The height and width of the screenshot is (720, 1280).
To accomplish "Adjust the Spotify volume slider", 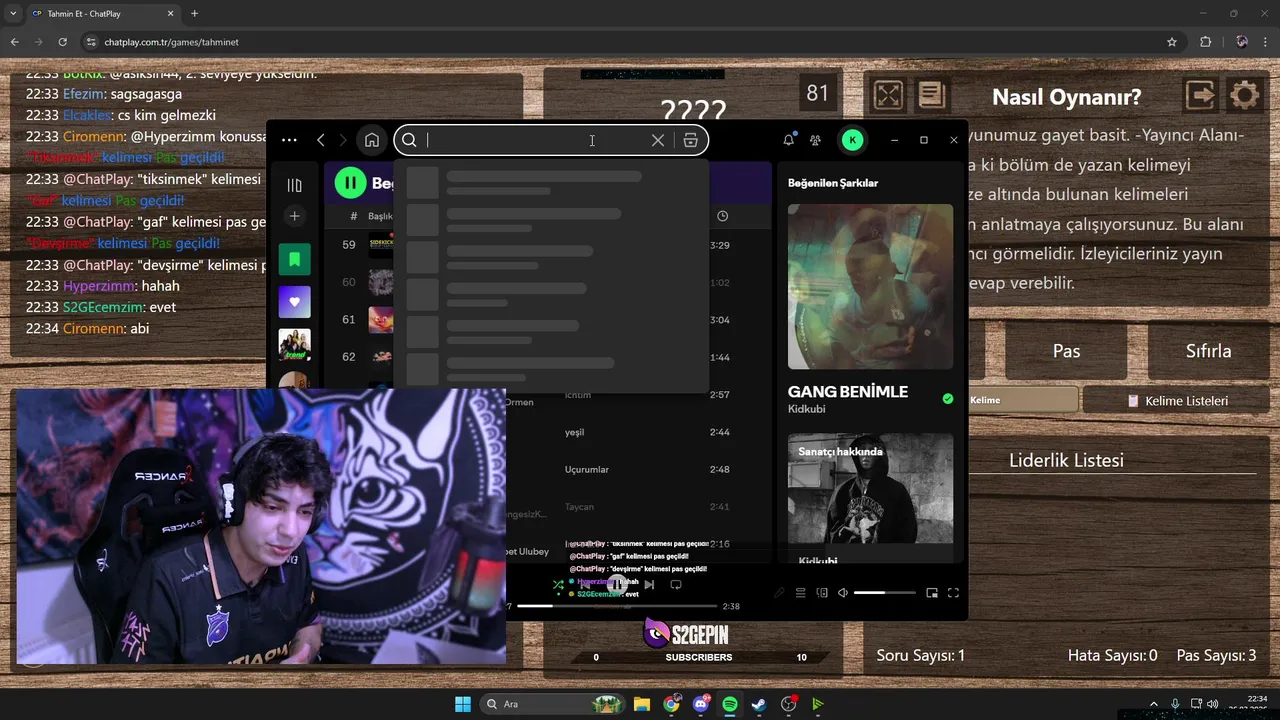I will tap(884, 593).
